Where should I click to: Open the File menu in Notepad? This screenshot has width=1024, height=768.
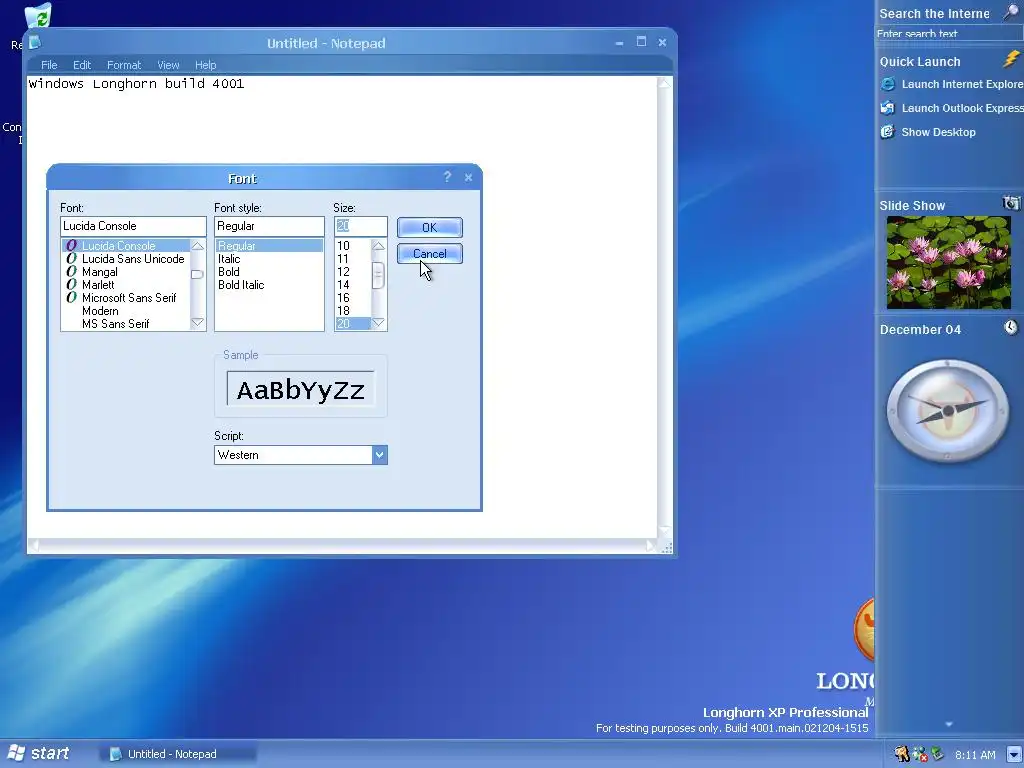tap(49, 65)
